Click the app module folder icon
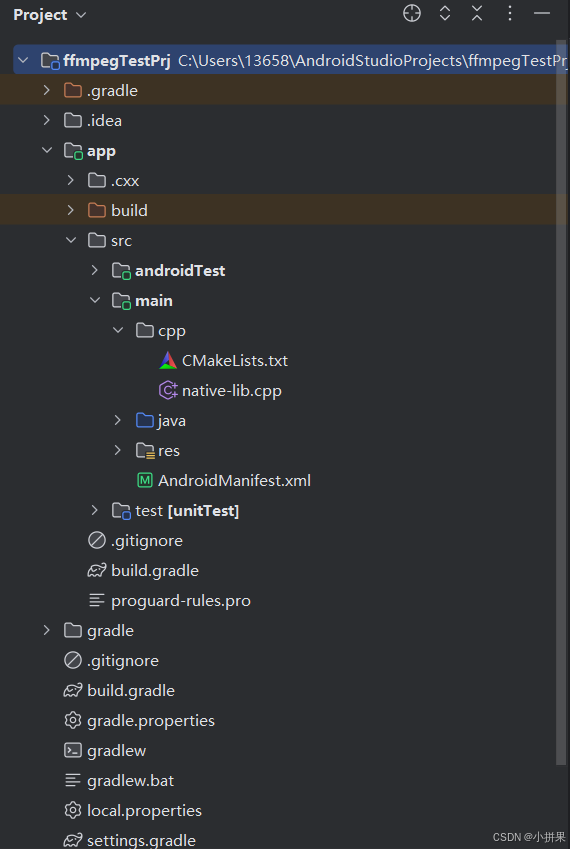The image size is (570, 849). pos(73,151)
